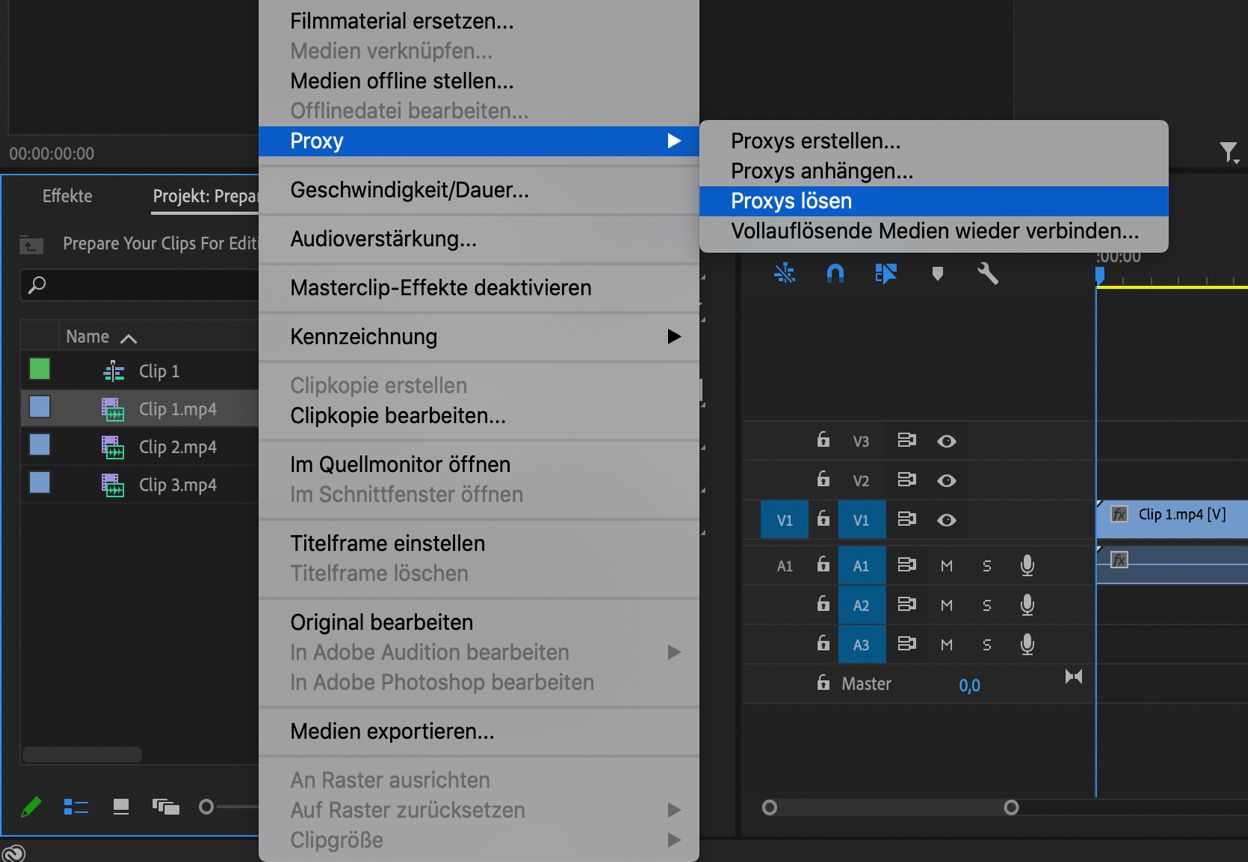The image size is (1248, 862).
Task: Expand the Kennzeichnung submenu
Action: click(478, 337)
